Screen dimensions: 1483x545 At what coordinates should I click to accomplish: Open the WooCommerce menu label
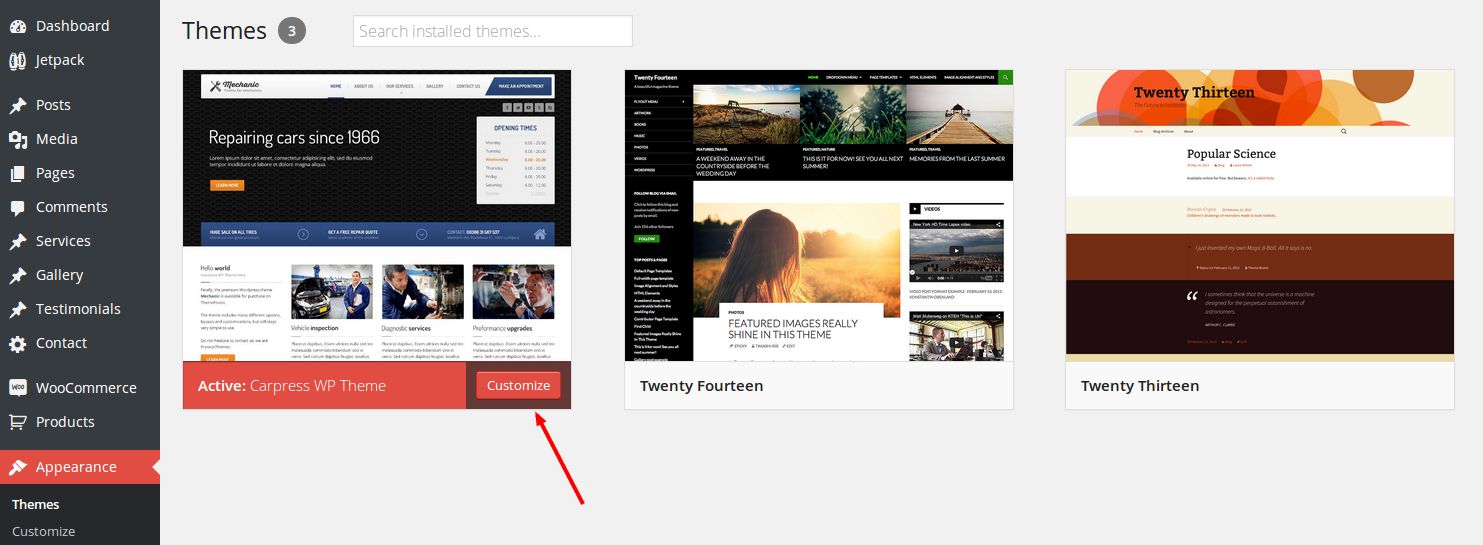tap(86, 388)
